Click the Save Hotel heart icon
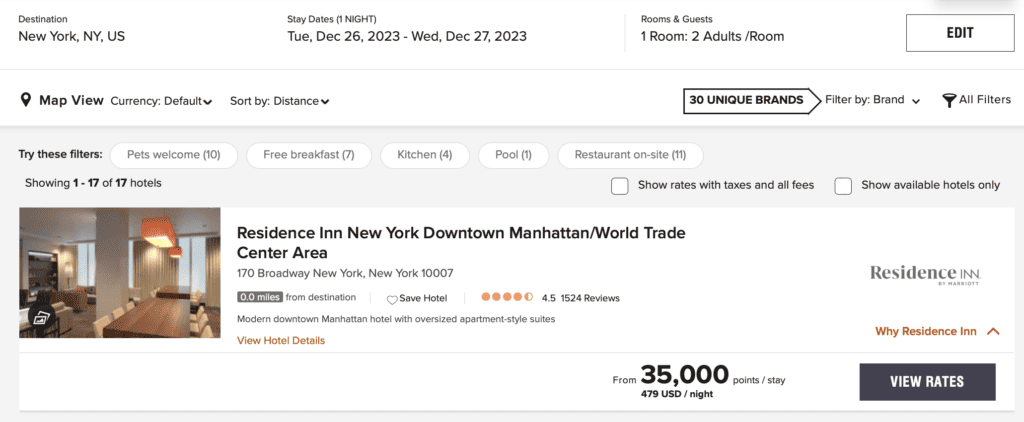 [392, 298]
